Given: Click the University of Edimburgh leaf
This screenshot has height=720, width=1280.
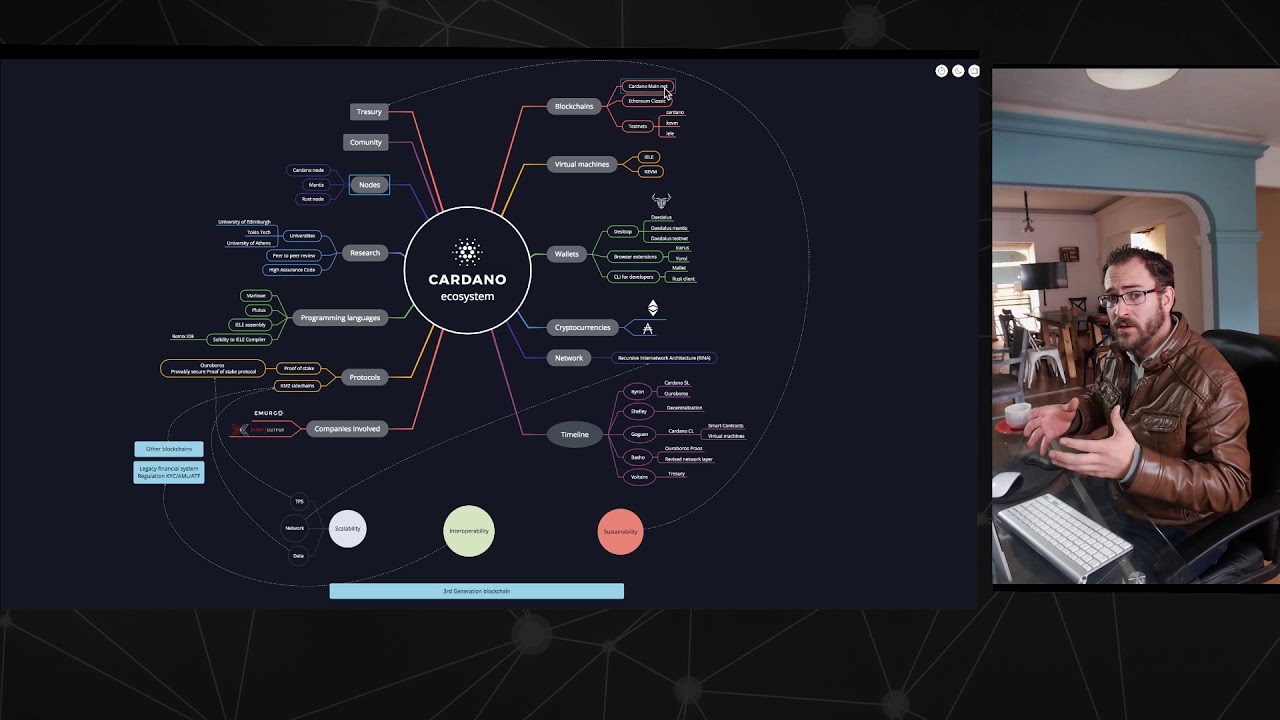Looking at the screenshot, I should 244,222.
